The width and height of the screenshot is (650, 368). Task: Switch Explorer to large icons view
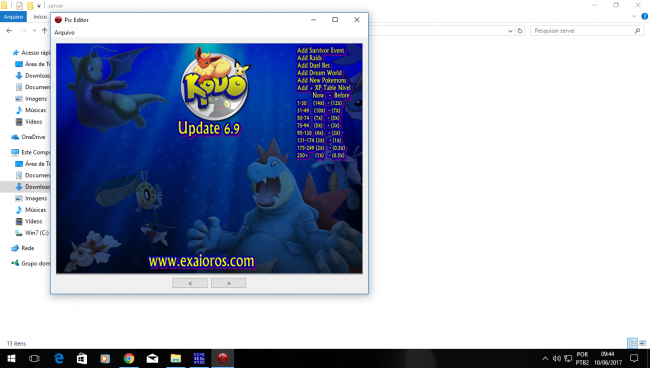tap(643, 343)
